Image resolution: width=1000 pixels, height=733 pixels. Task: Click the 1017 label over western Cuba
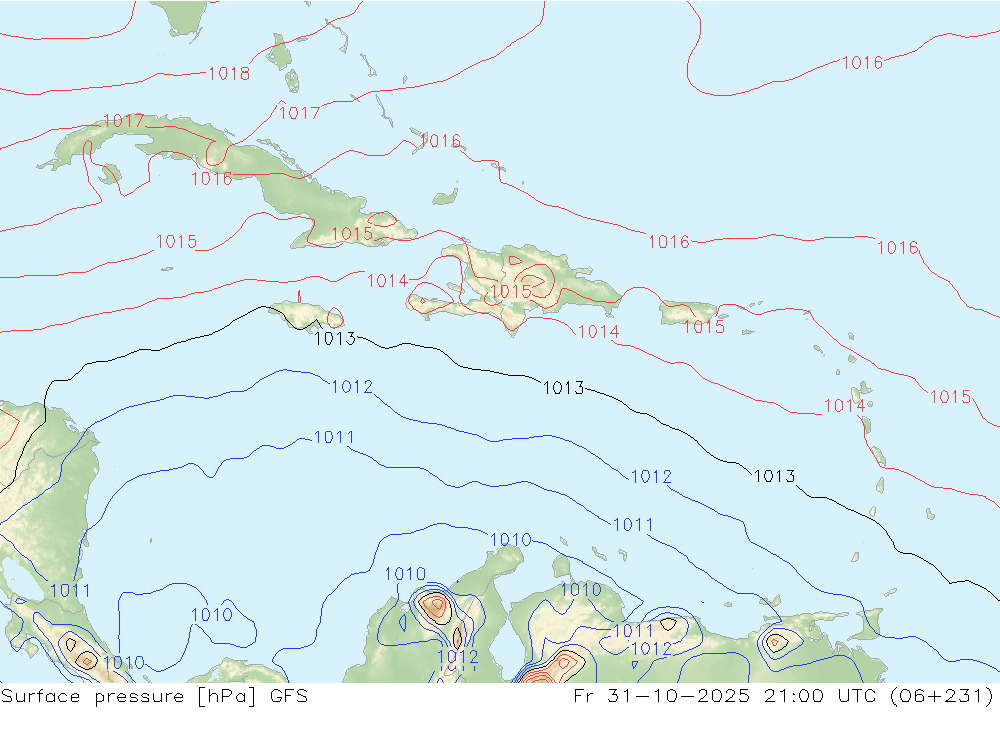[124, 121]
